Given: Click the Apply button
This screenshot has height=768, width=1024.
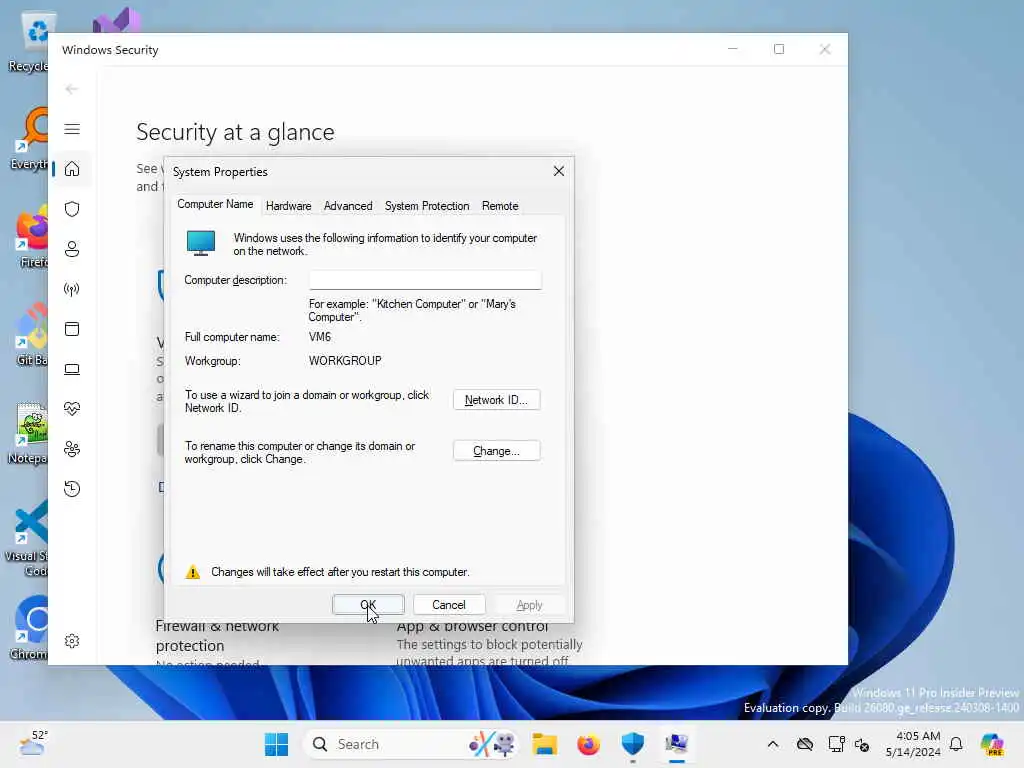Looking at the screenshot, I should point(529,605).
